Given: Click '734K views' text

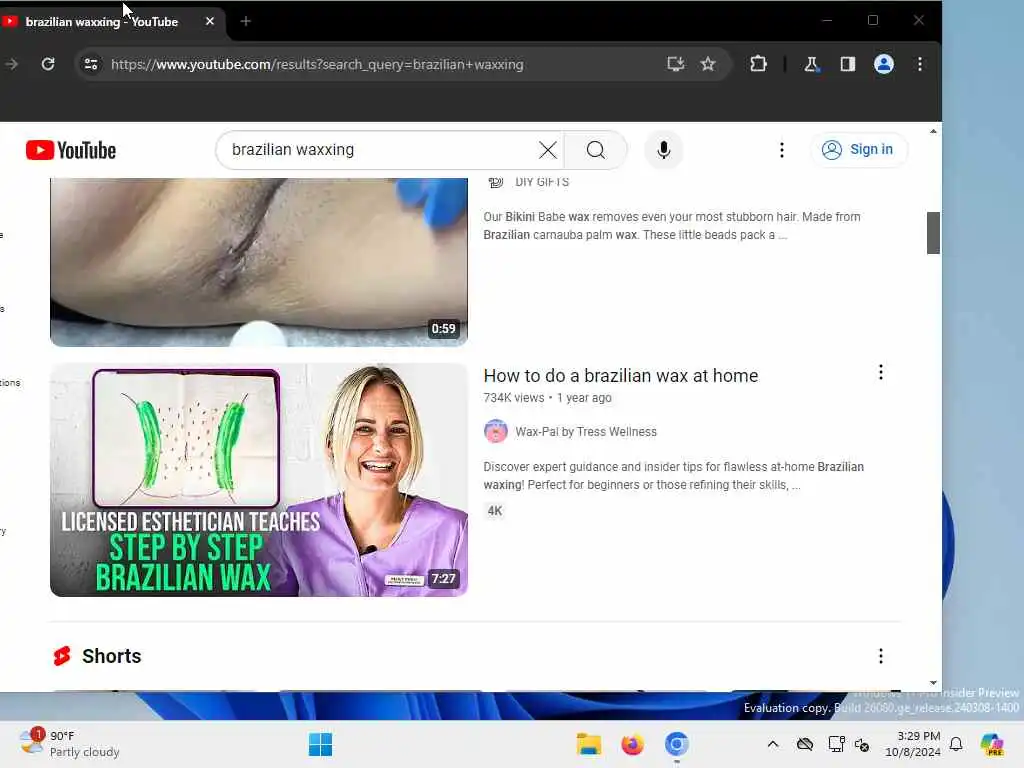Looking at the screenshot, I should click(x=513, y=398).
